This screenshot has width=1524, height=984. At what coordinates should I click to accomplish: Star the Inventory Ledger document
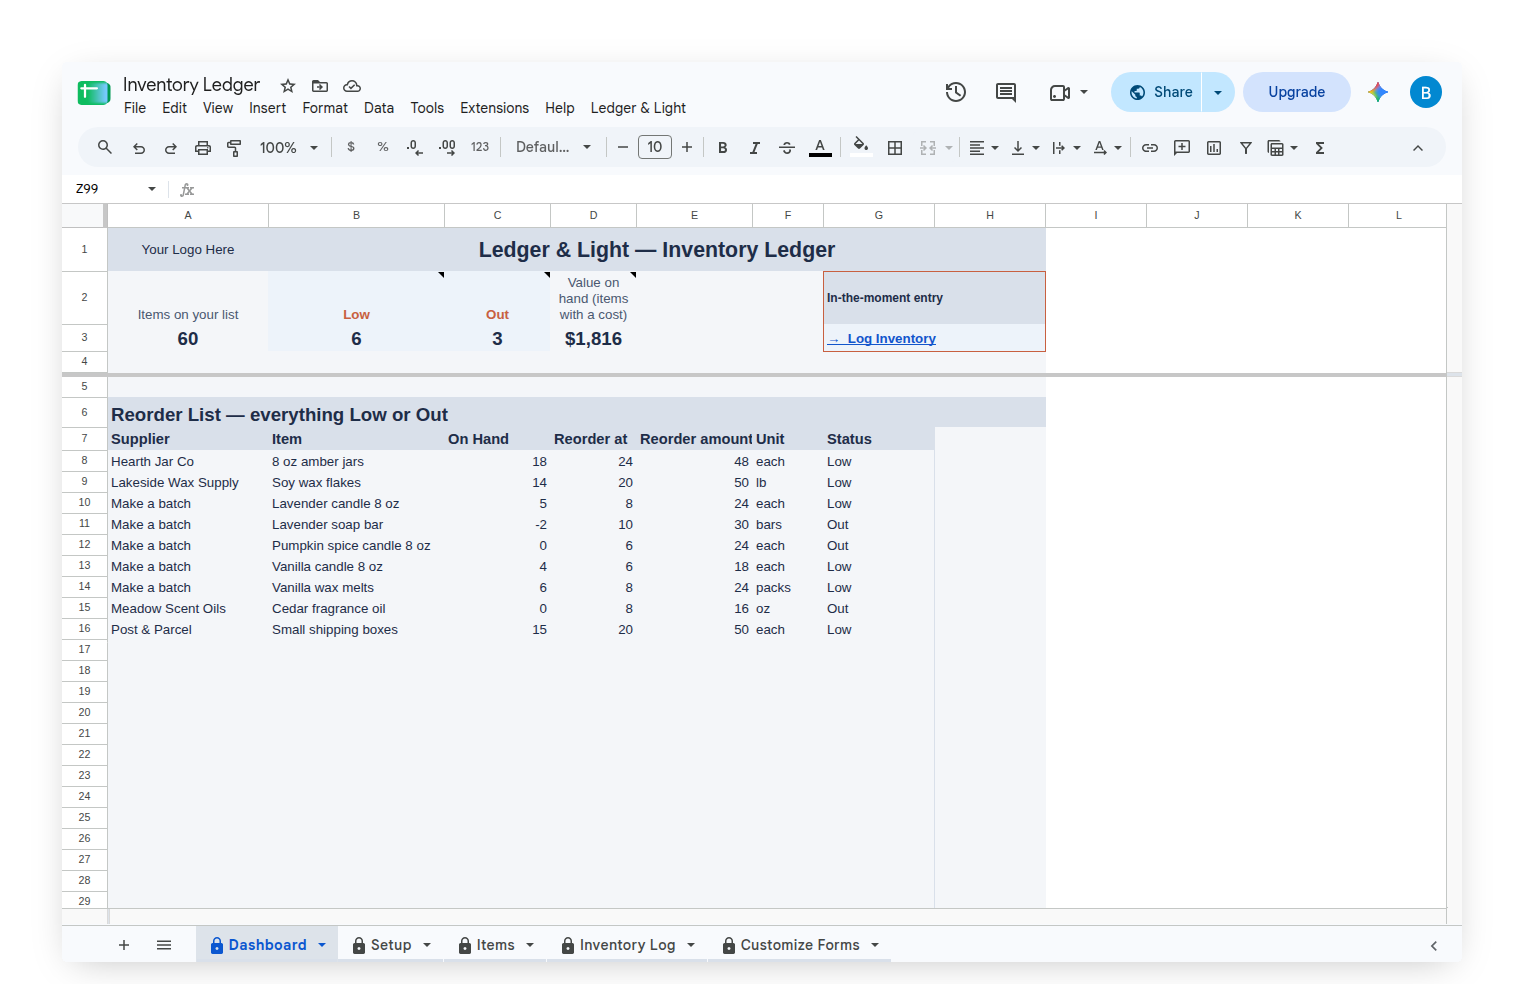(x=288, y=86)
